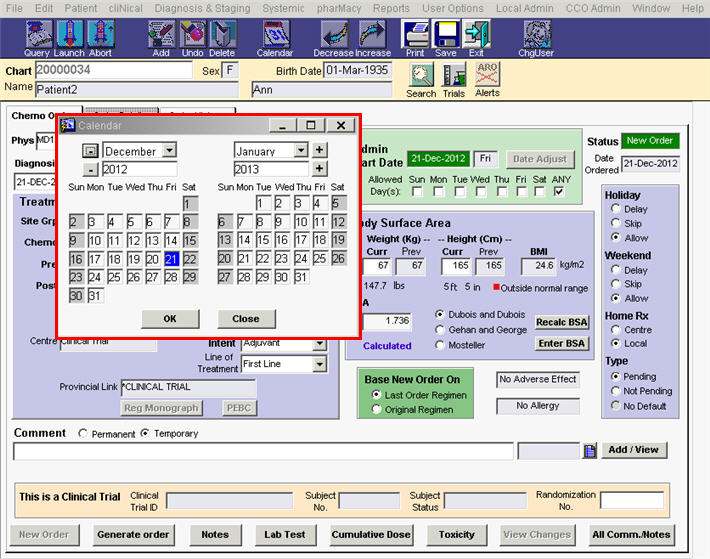Open the Trials icon

454,76
